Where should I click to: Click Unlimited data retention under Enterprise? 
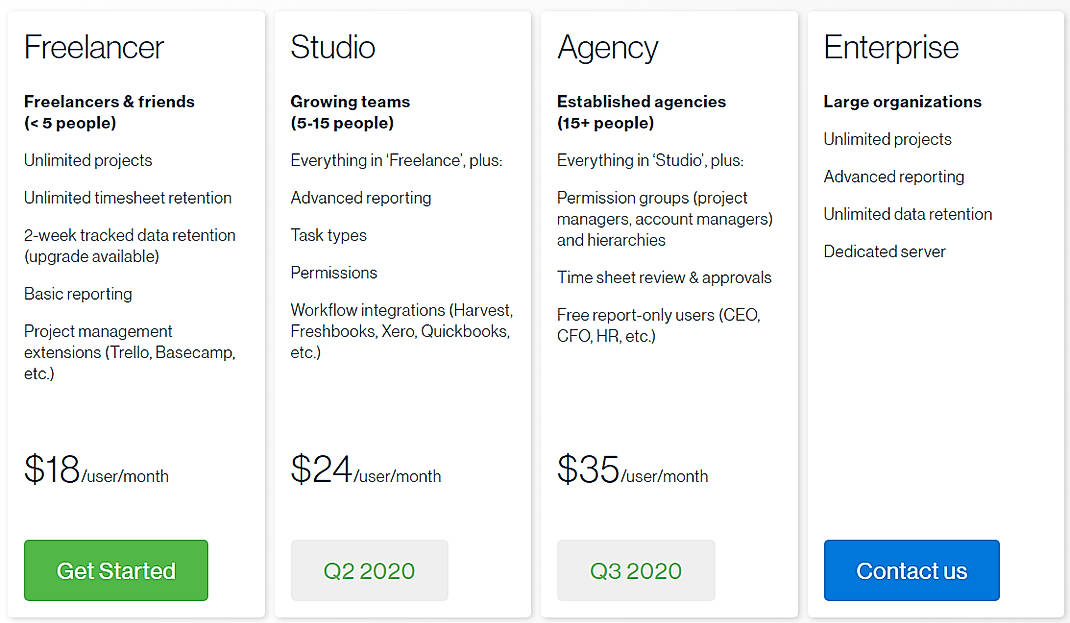point(908,214)
